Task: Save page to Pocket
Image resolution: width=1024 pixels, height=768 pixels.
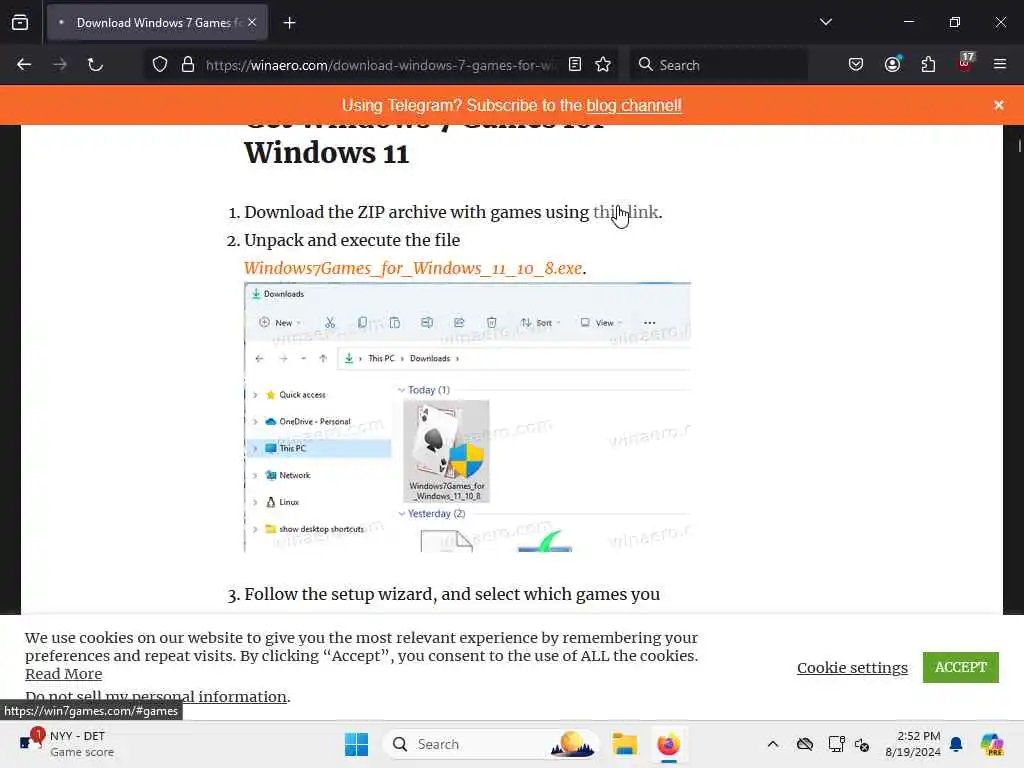Action: coord(856,65)
